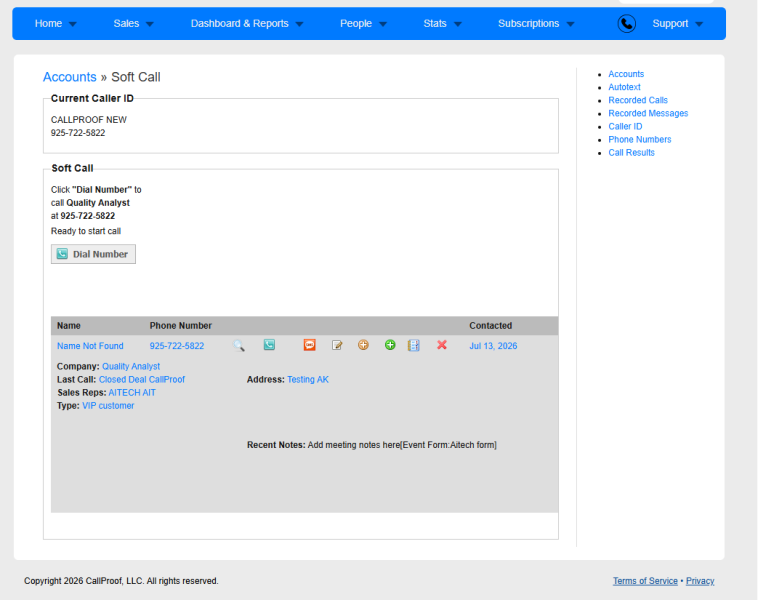Expand the Dashboard & Reports menu
Viewport: 758px width, 600px height.
tap(247, 24)
